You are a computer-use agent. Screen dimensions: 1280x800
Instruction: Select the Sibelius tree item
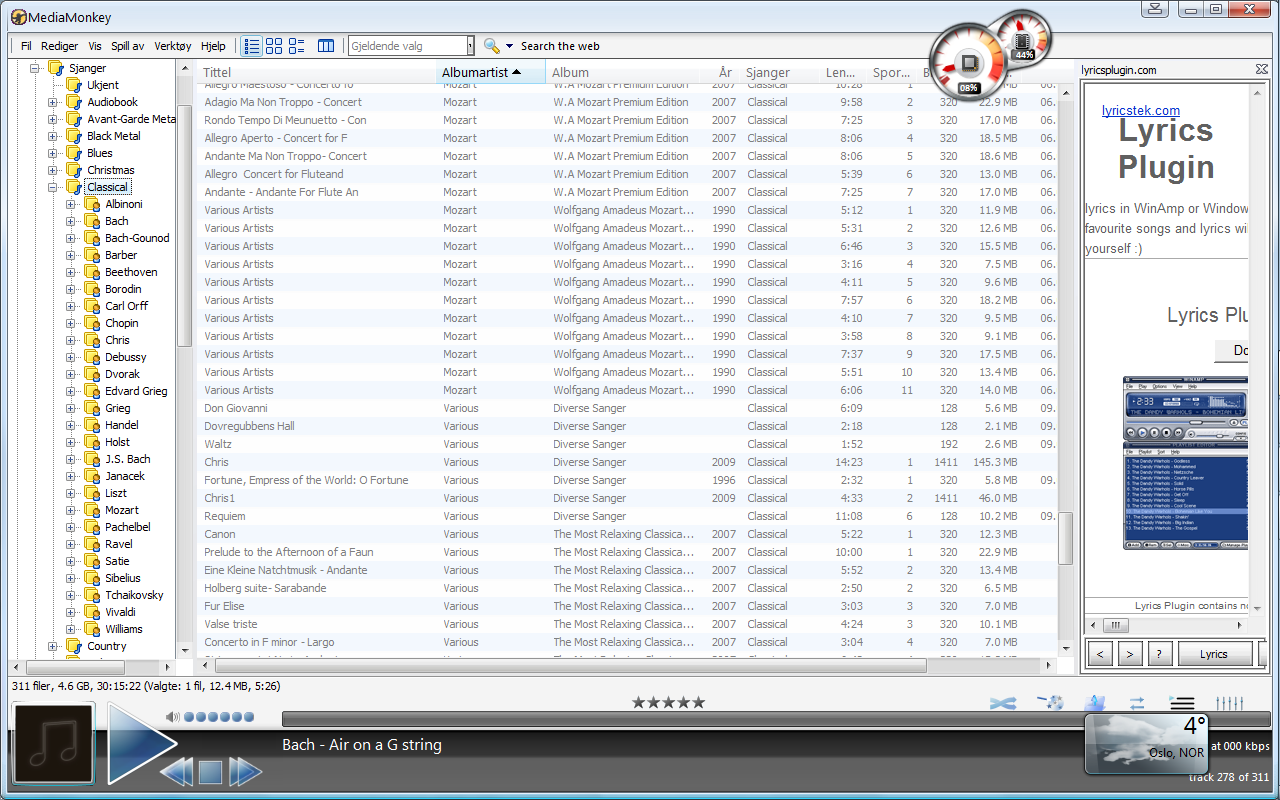[x=123, y=578]
